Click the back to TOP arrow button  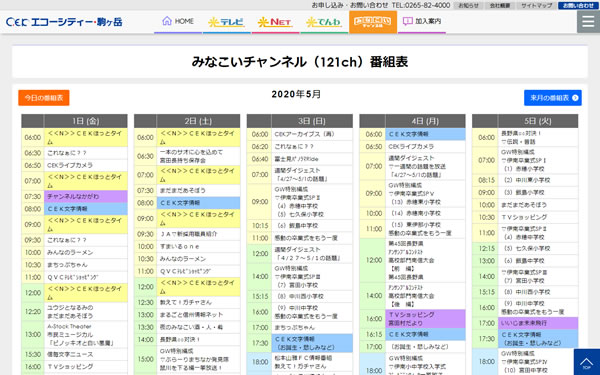587,362
